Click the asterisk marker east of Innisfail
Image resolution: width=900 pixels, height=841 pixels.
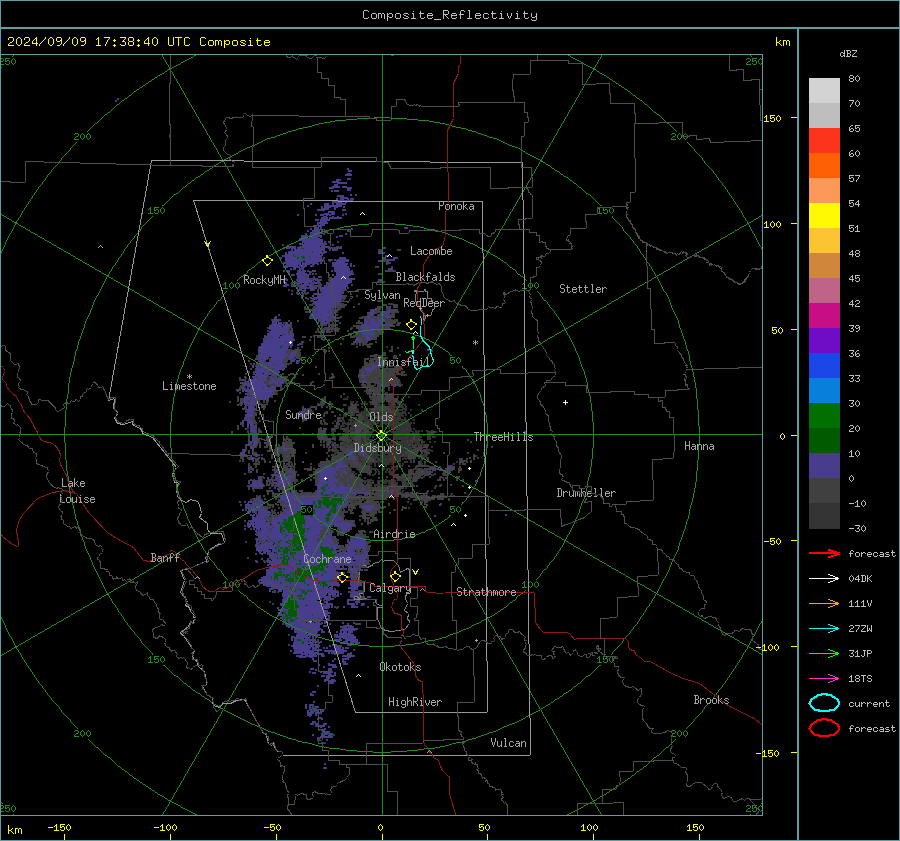point(475,343)
